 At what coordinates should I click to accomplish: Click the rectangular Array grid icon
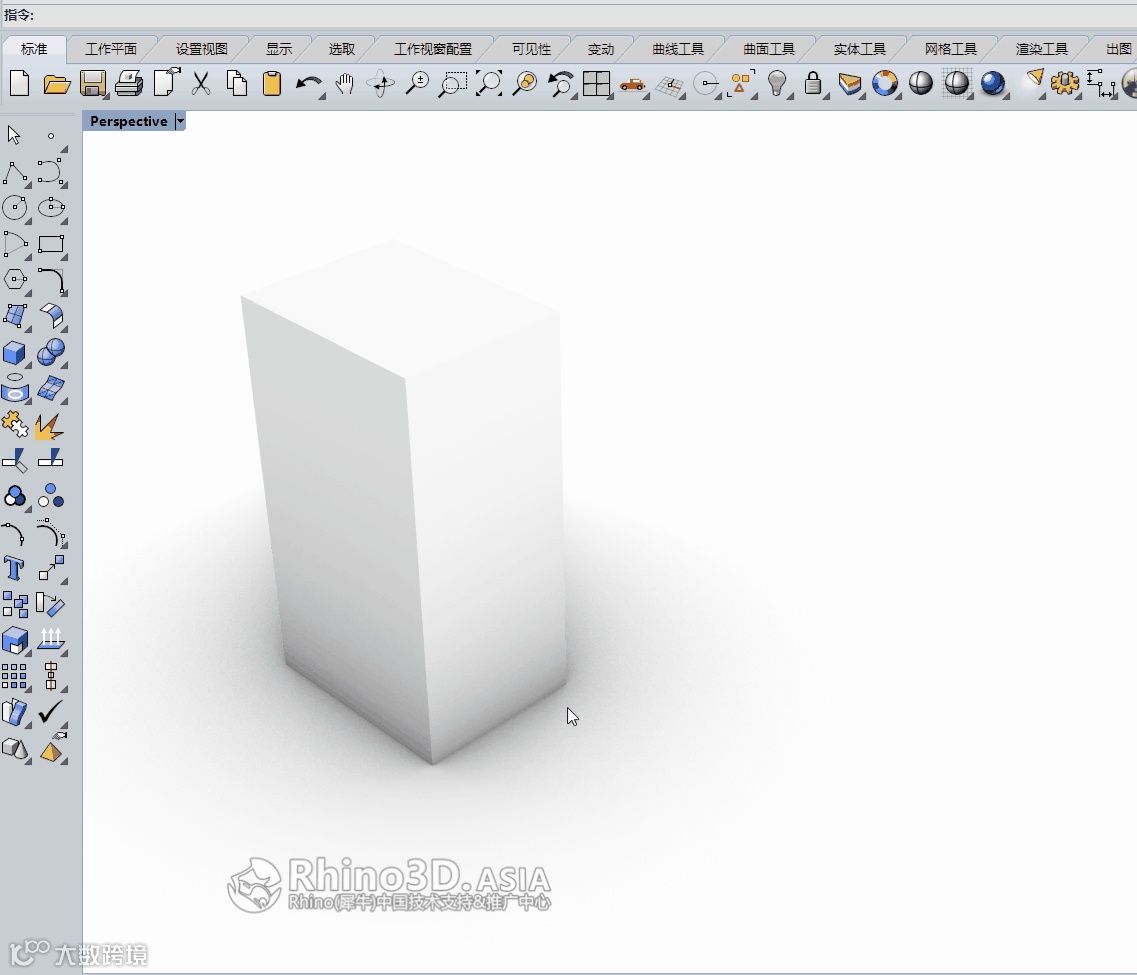pyautogui.click(x=15, y=676)
